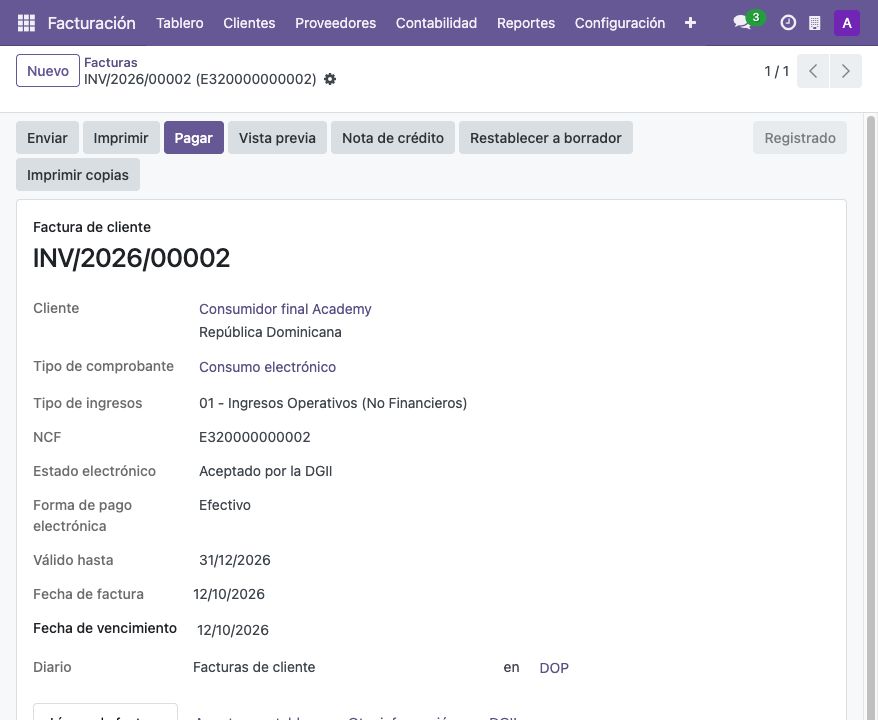Click Restablecer a borrador button
The width and height of the screenshot is (878, 720).
[x=545, y=138]
